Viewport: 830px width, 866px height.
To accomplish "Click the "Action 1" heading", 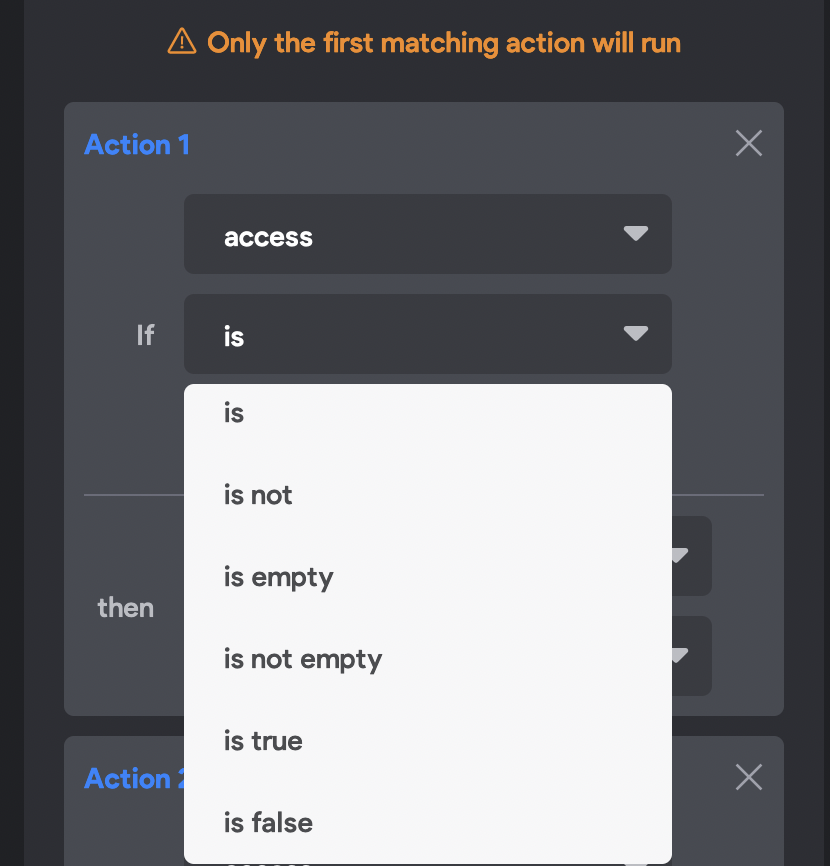I will pos(137,145).
